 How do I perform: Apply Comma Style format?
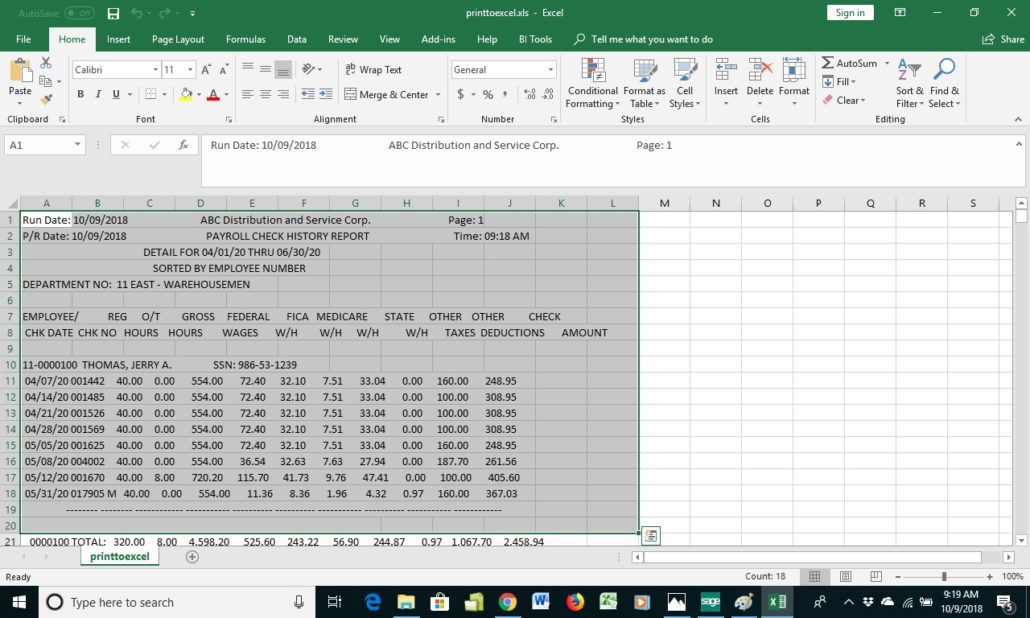(505, 95)
